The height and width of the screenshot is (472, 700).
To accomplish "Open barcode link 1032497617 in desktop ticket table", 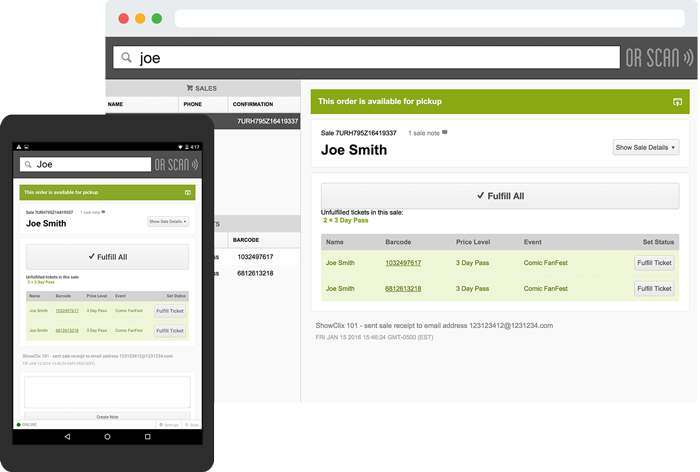I will tap(403, 263).
